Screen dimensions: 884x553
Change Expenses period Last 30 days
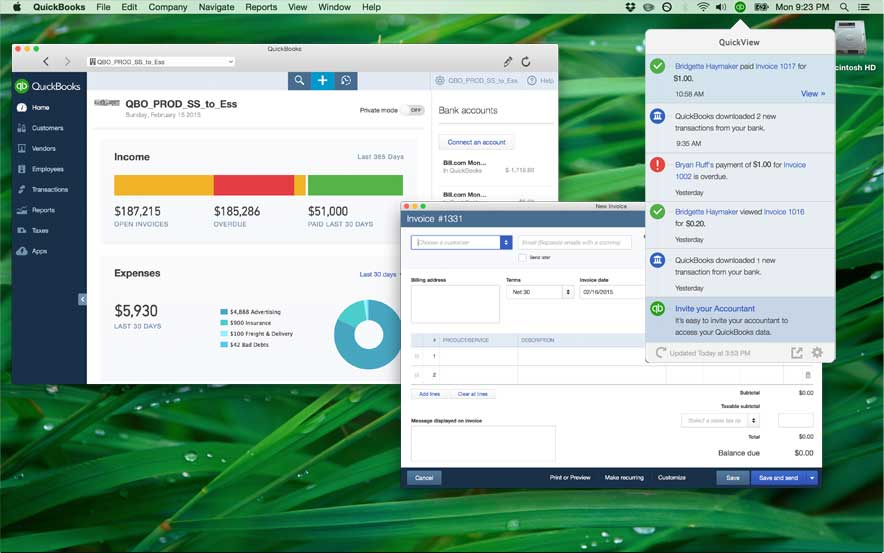coord(378,275)
